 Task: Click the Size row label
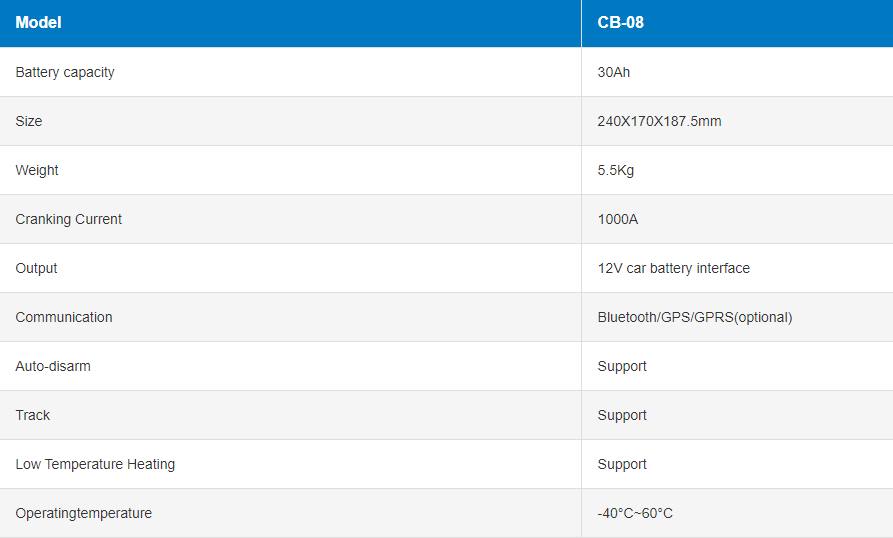[x=29, y=121]
